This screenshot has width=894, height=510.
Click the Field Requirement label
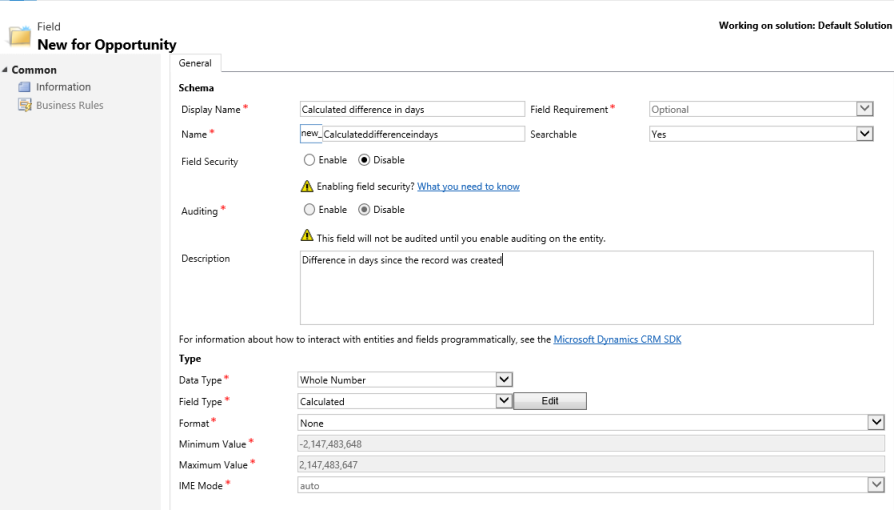pyautogui.click(x=569, y=110)
